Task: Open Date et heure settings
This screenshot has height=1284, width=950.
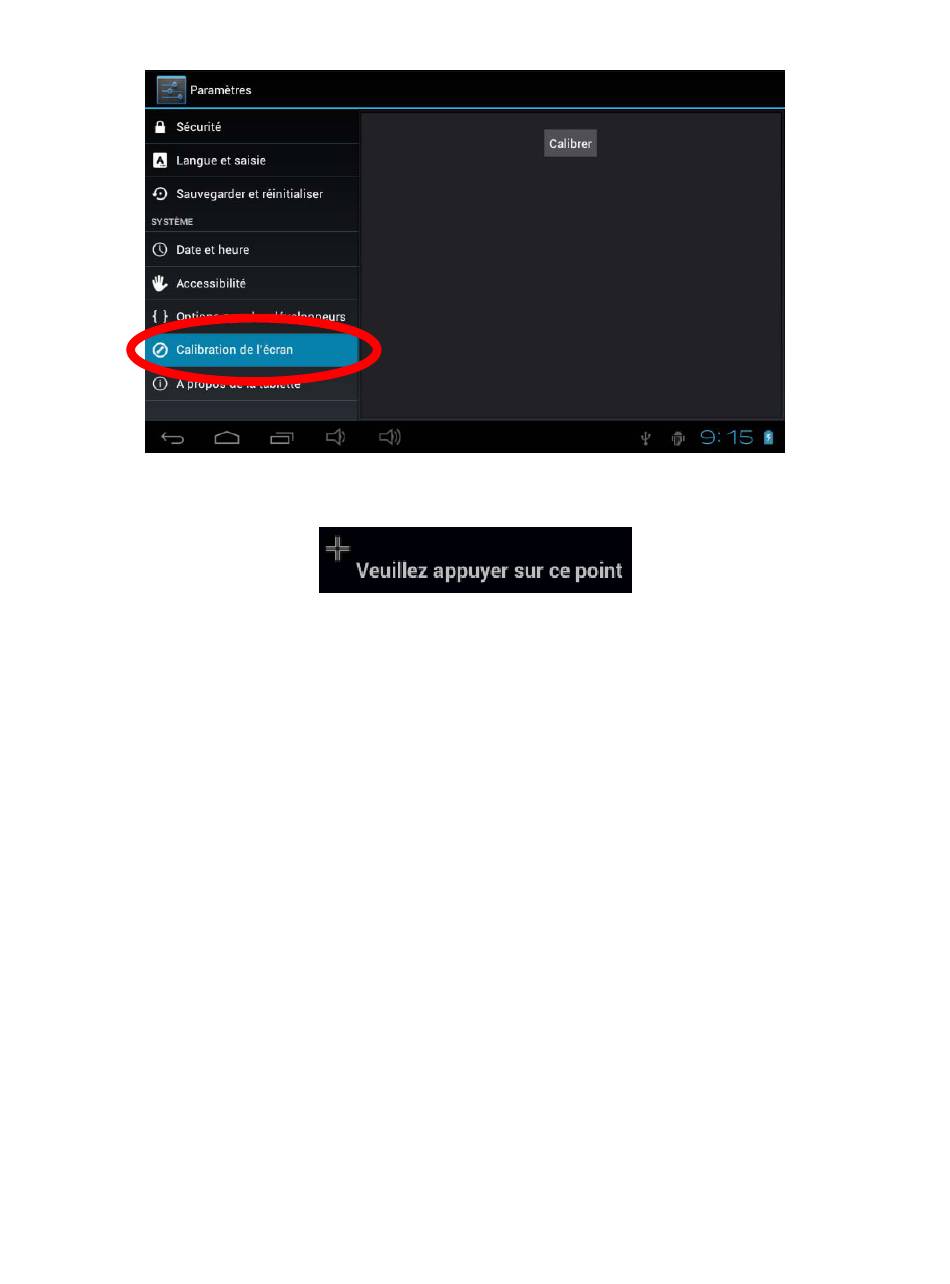Action: (252, 249)
